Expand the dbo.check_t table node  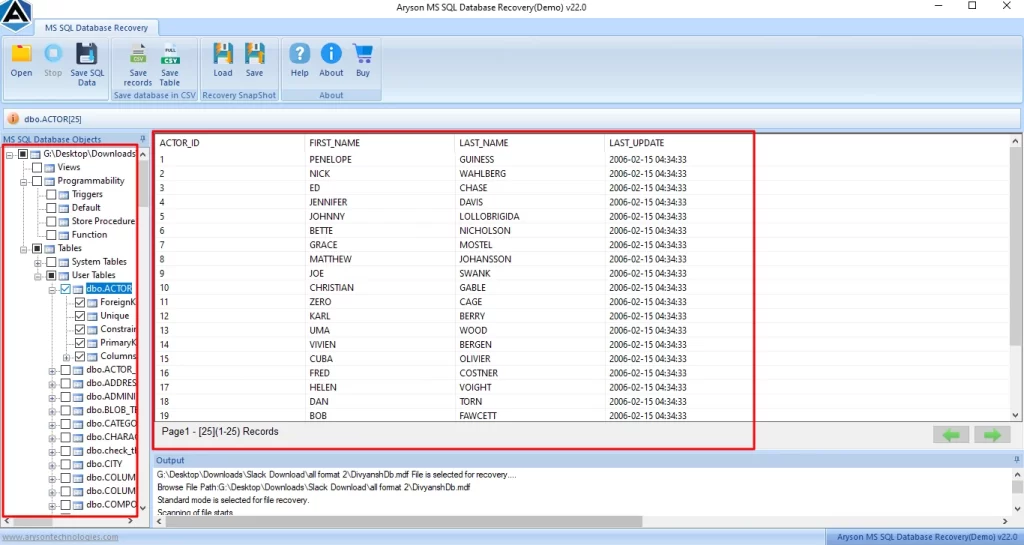tap(52, 451)
